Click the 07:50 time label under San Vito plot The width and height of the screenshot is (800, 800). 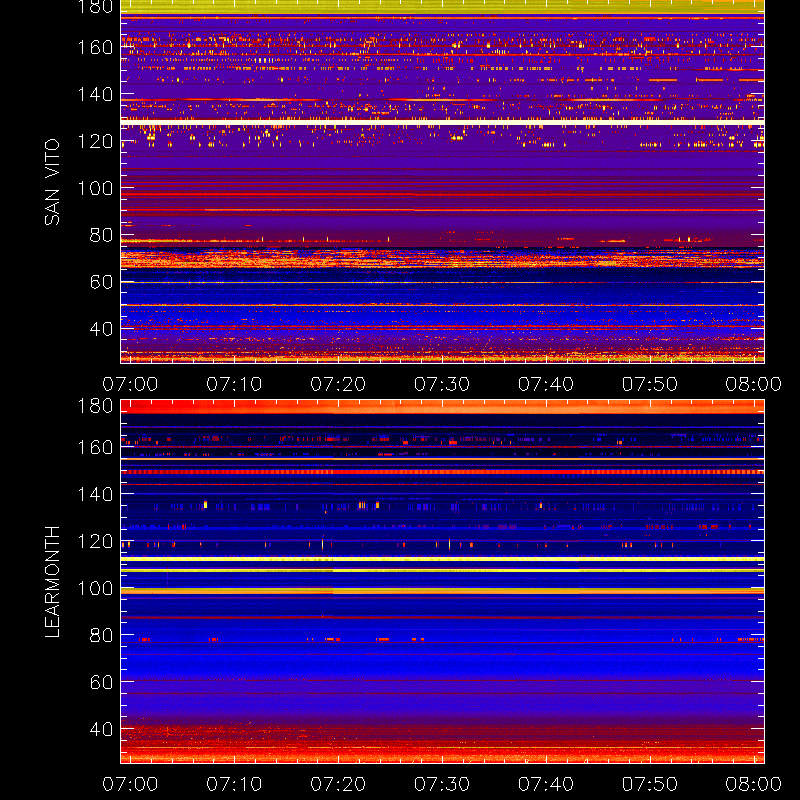(649, 384)
